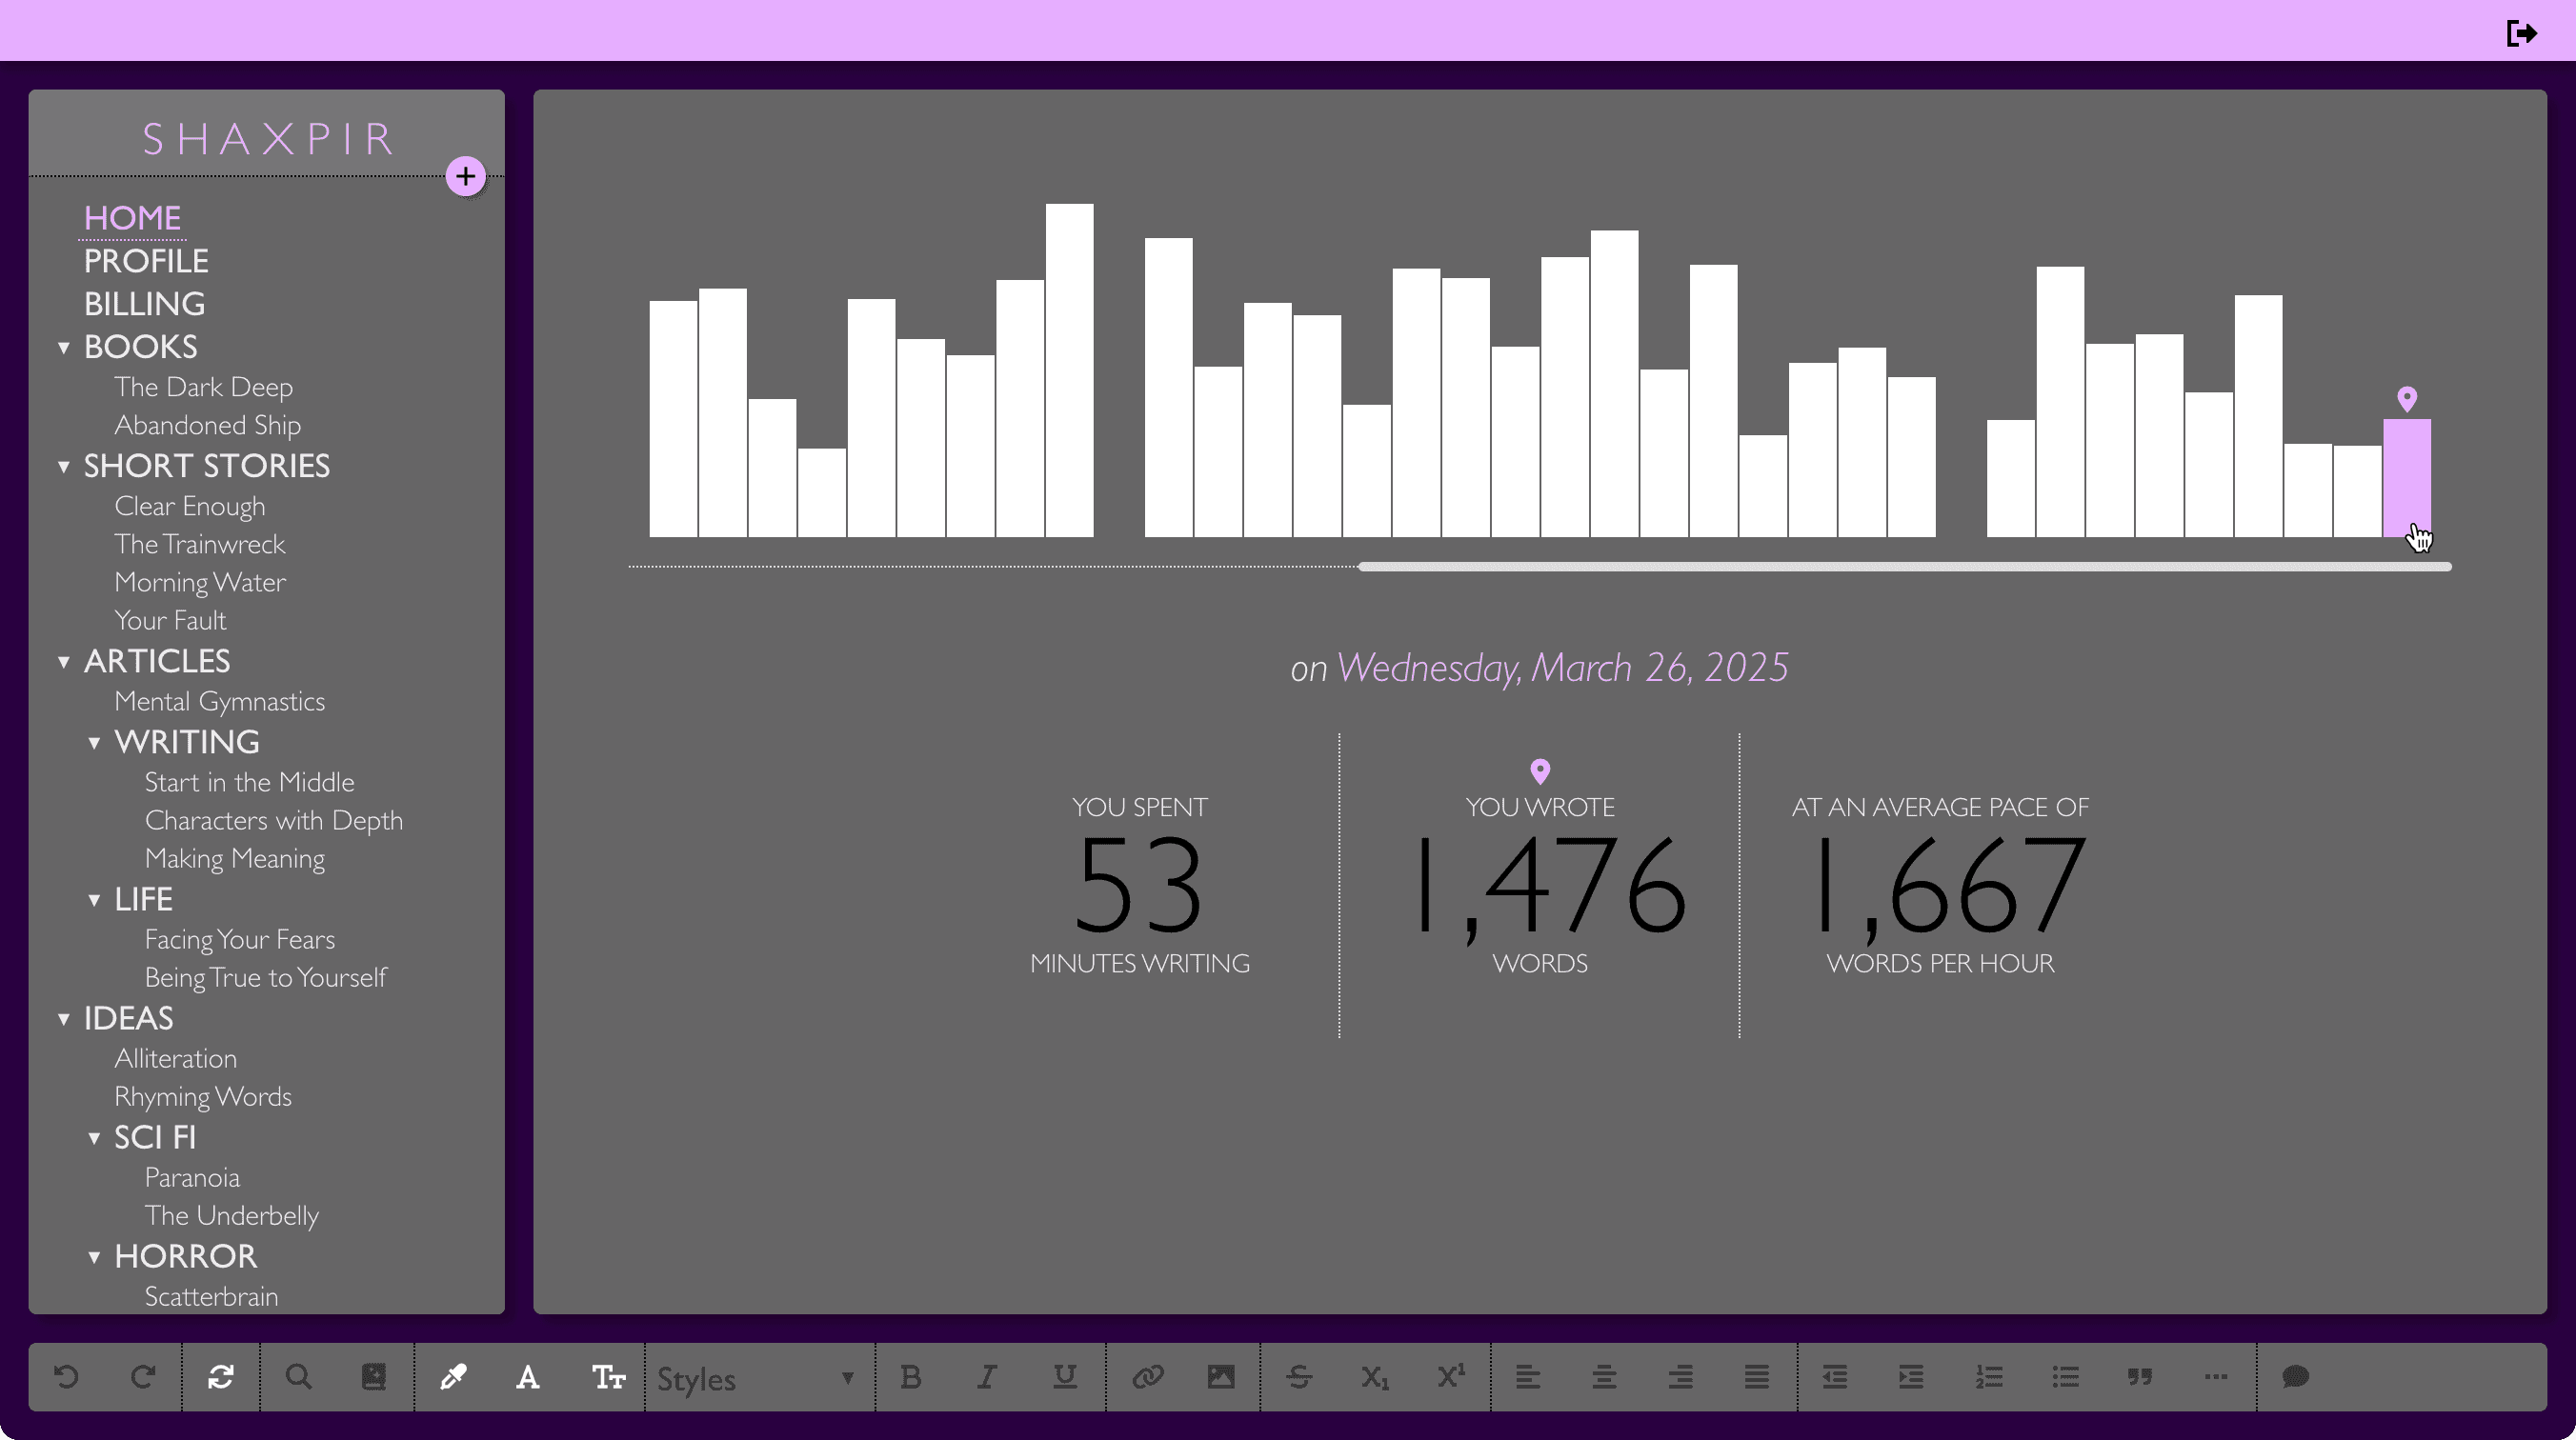Click the Undo icon in the toolbar
The image size is (2576, 1440).
pos(66,1377)
